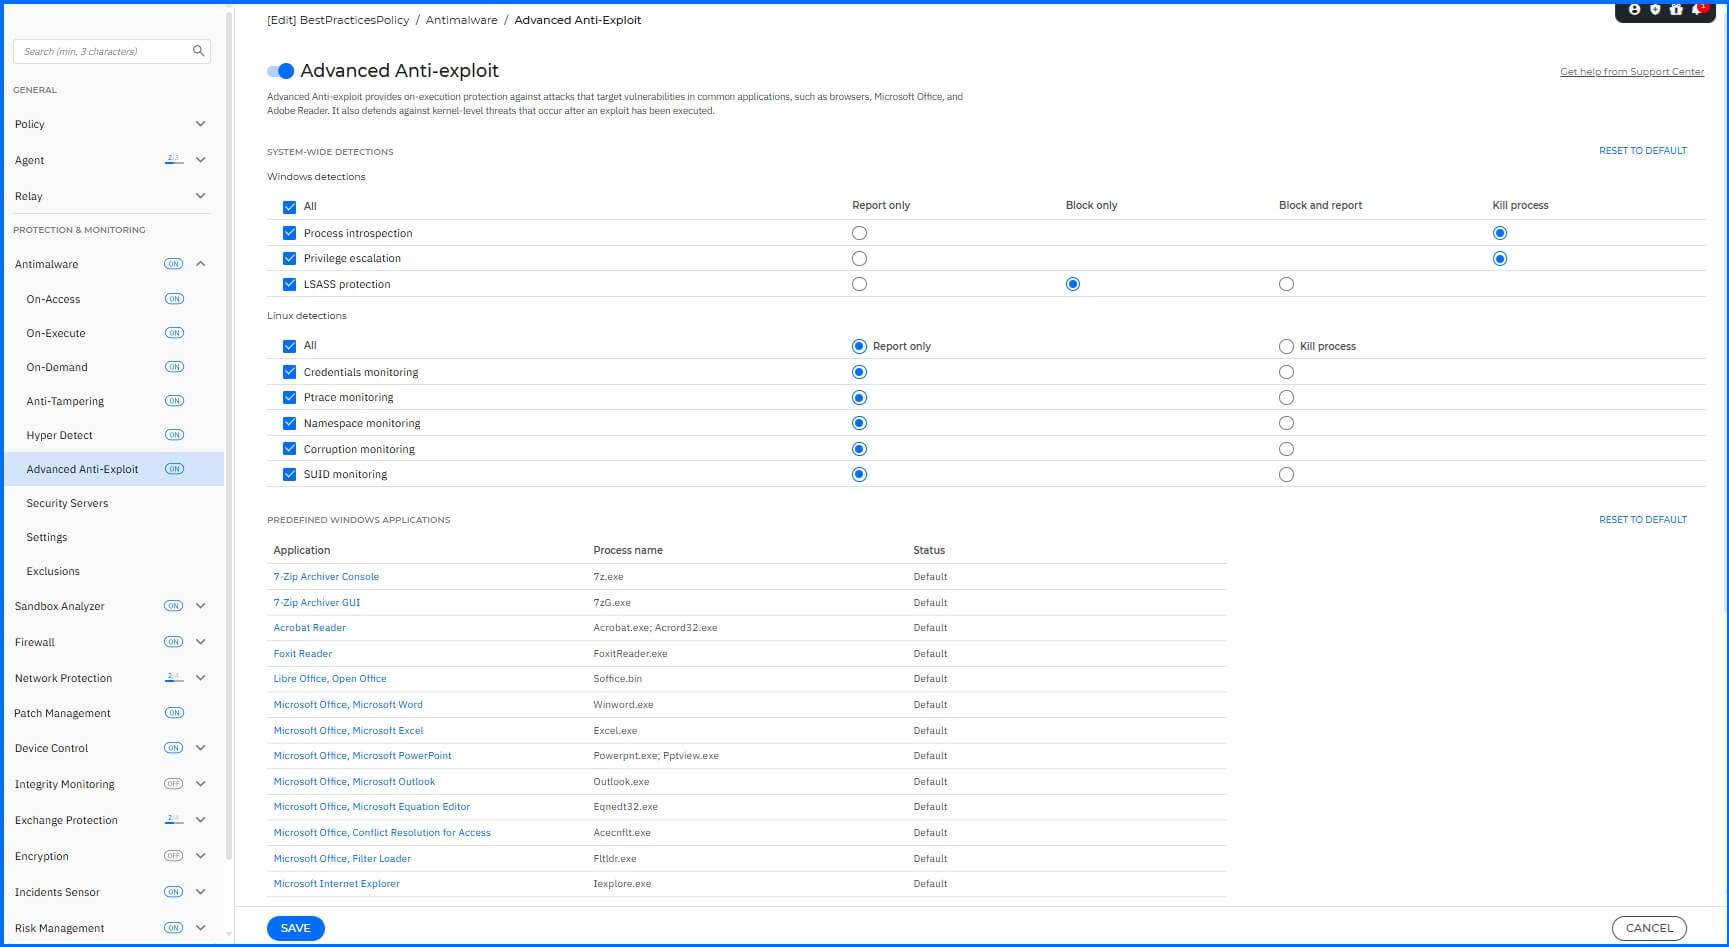Uncheck the LSASS protection checkbox
The width and height of the screenshot is (1729, 947).
pyautogui.click(x=289, y=283)
